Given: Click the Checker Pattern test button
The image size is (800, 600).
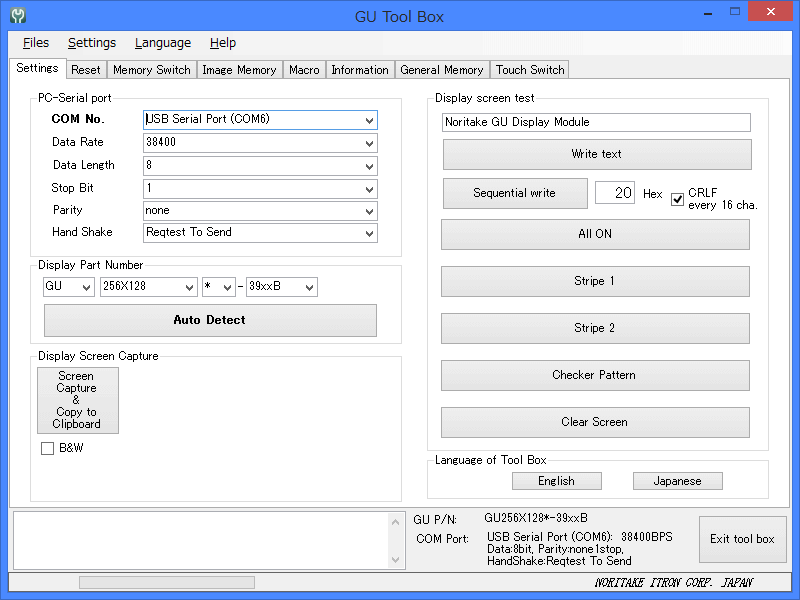Looking at the screenshot, I should coord(595,375).
